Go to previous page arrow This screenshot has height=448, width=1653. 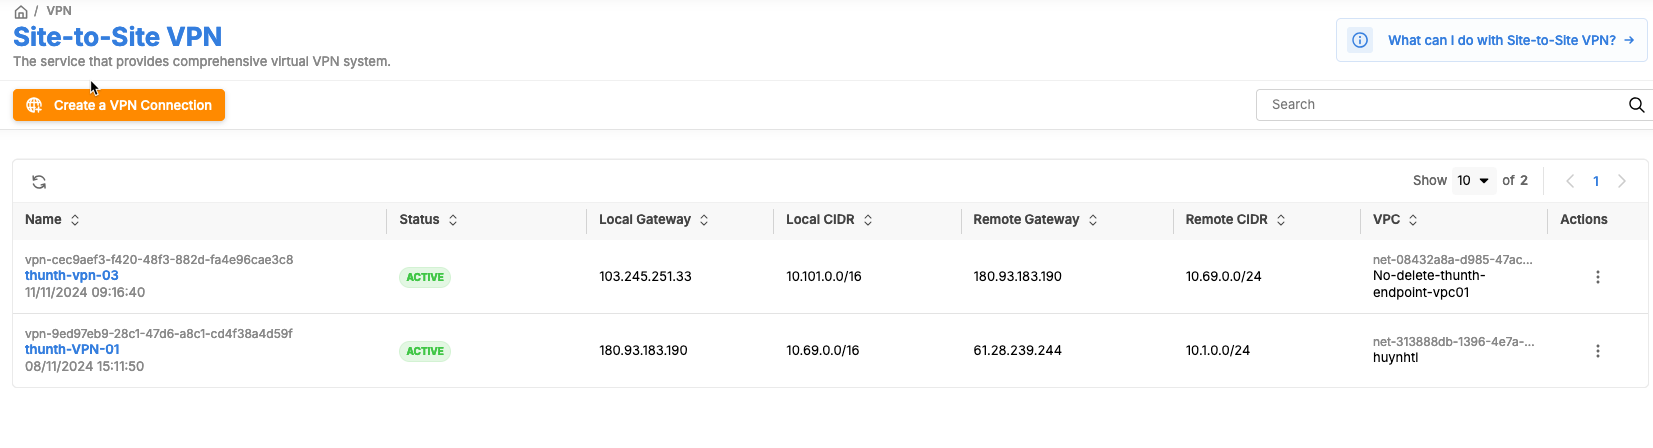click(1570, 181)
